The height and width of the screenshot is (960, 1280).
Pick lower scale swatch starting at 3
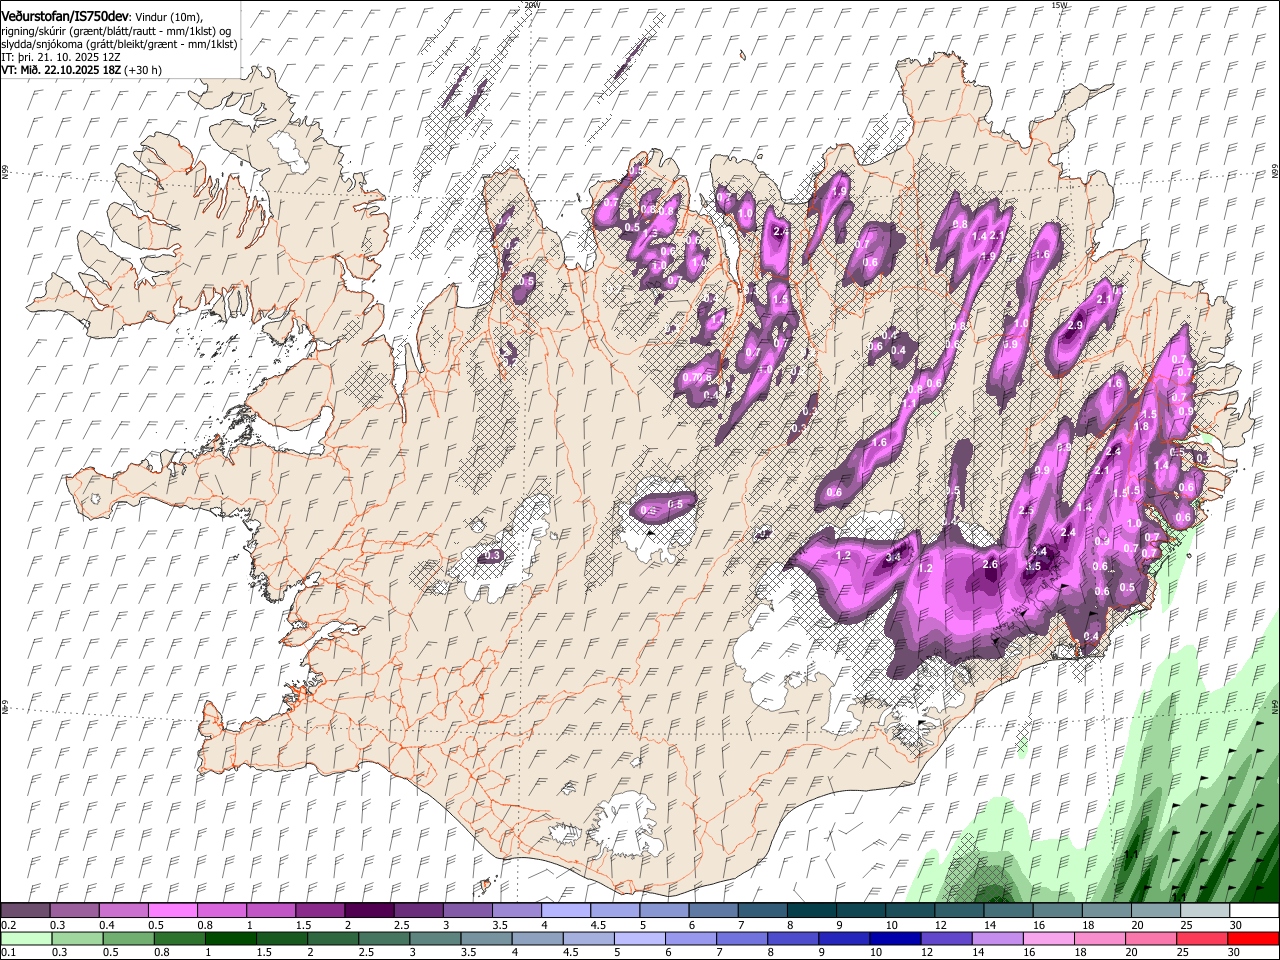click(435, 938)
